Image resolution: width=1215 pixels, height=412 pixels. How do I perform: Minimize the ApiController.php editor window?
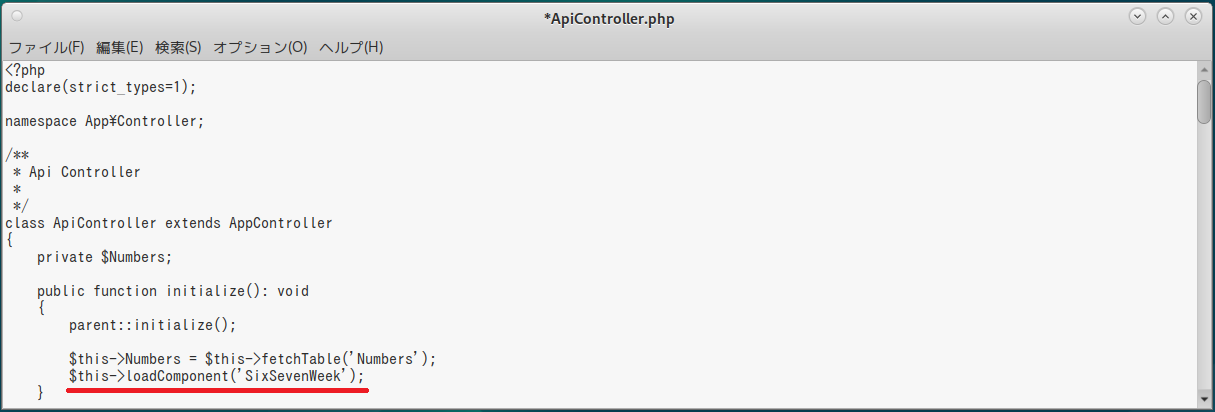(x=1137, y=17)
